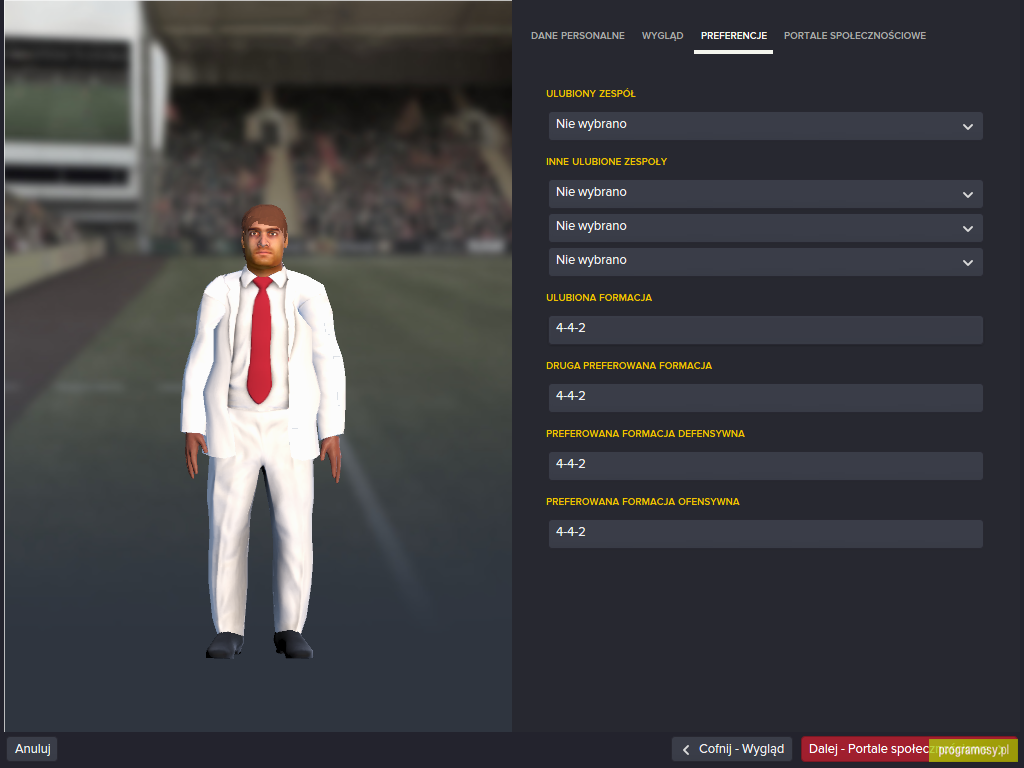
Task: Open the Portale społecznościowe tab
Action: [x=854, y=36]
